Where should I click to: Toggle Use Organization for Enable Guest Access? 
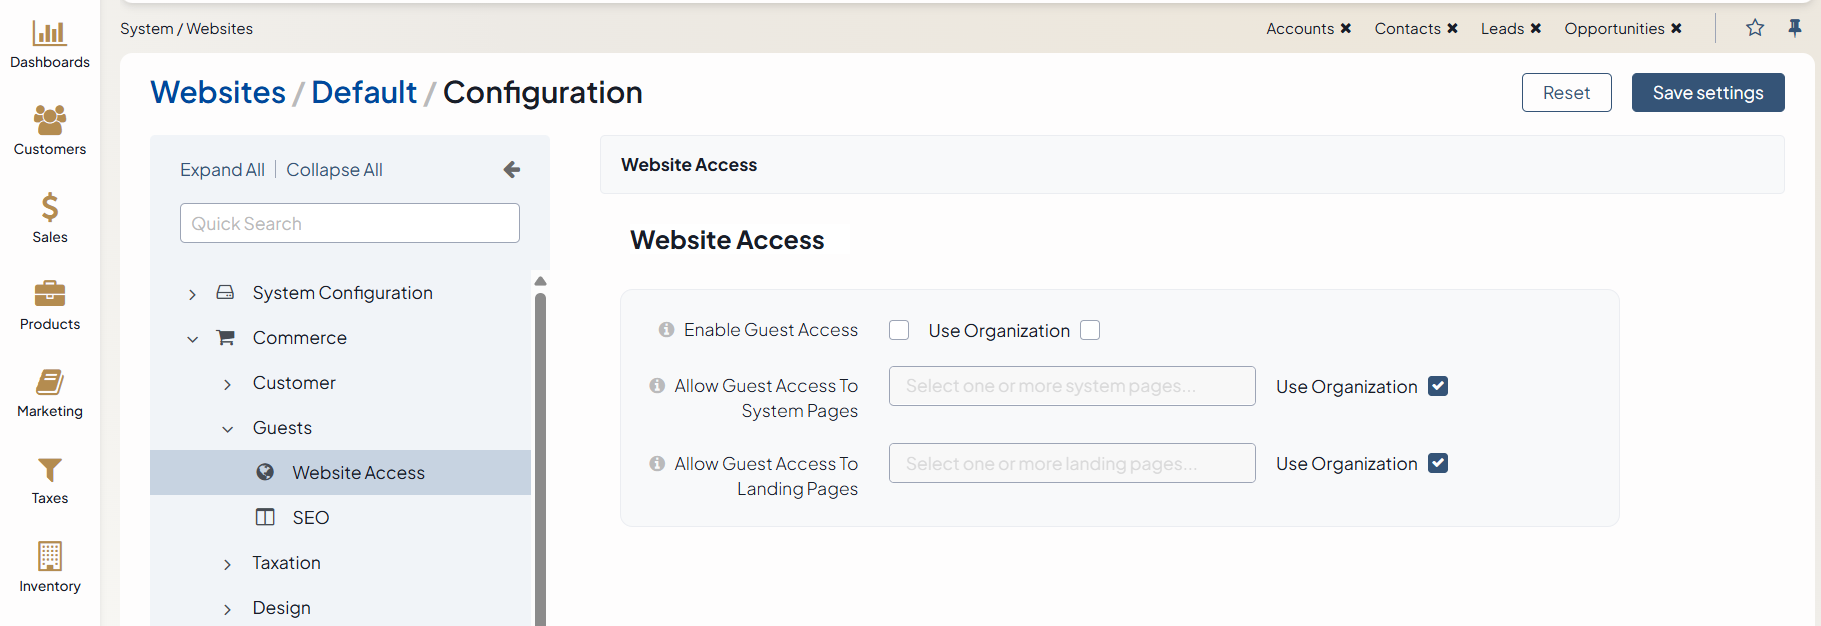(1090, 330)
